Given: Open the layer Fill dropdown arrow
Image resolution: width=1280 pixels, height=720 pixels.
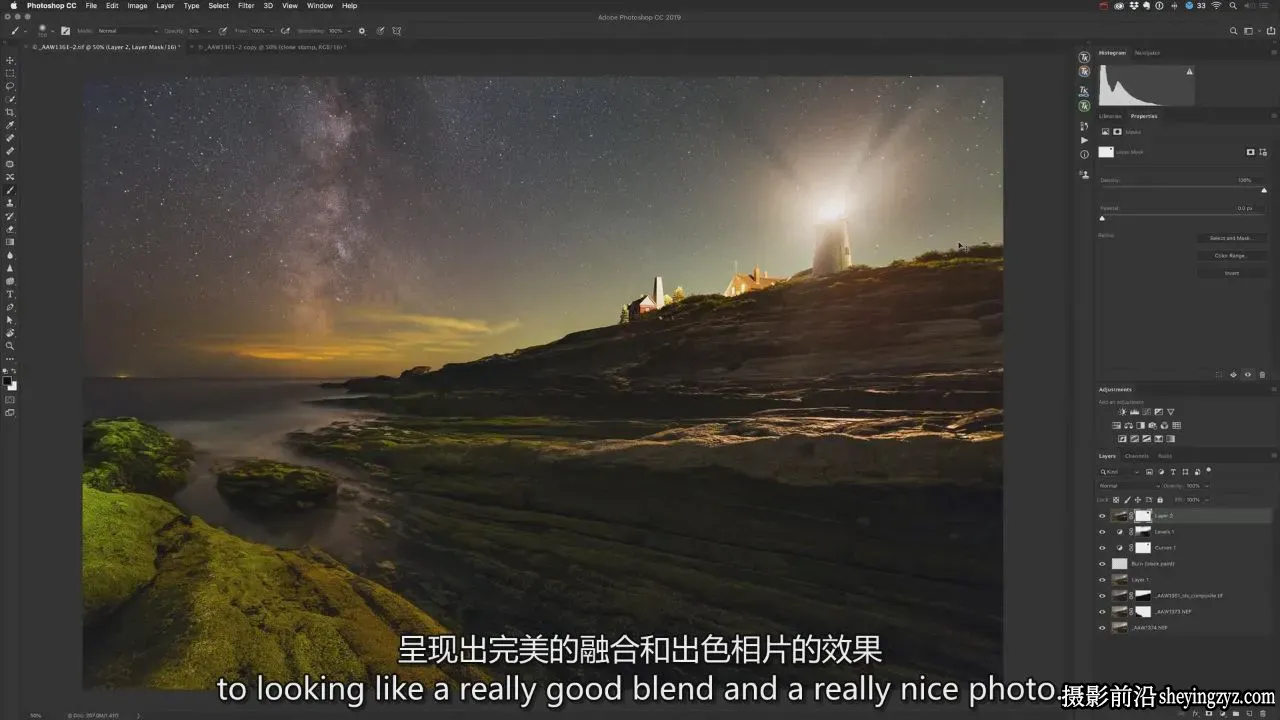Looking at the screenshot, I should coord(1206,499).
